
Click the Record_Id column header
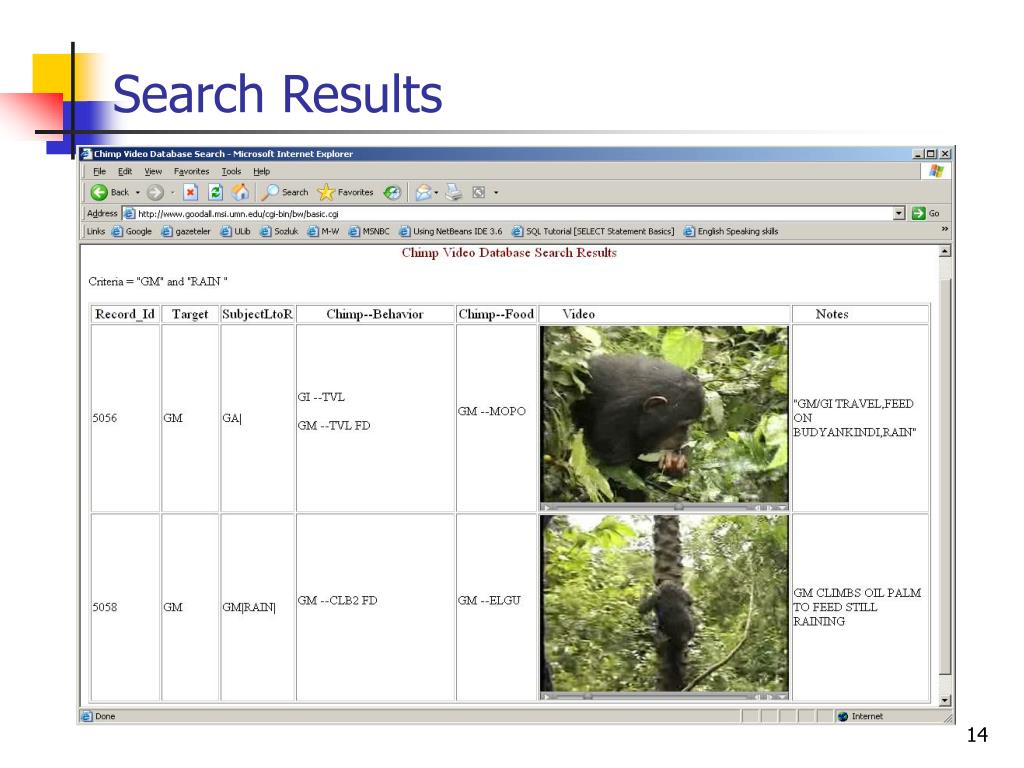(x=125, y=314)
